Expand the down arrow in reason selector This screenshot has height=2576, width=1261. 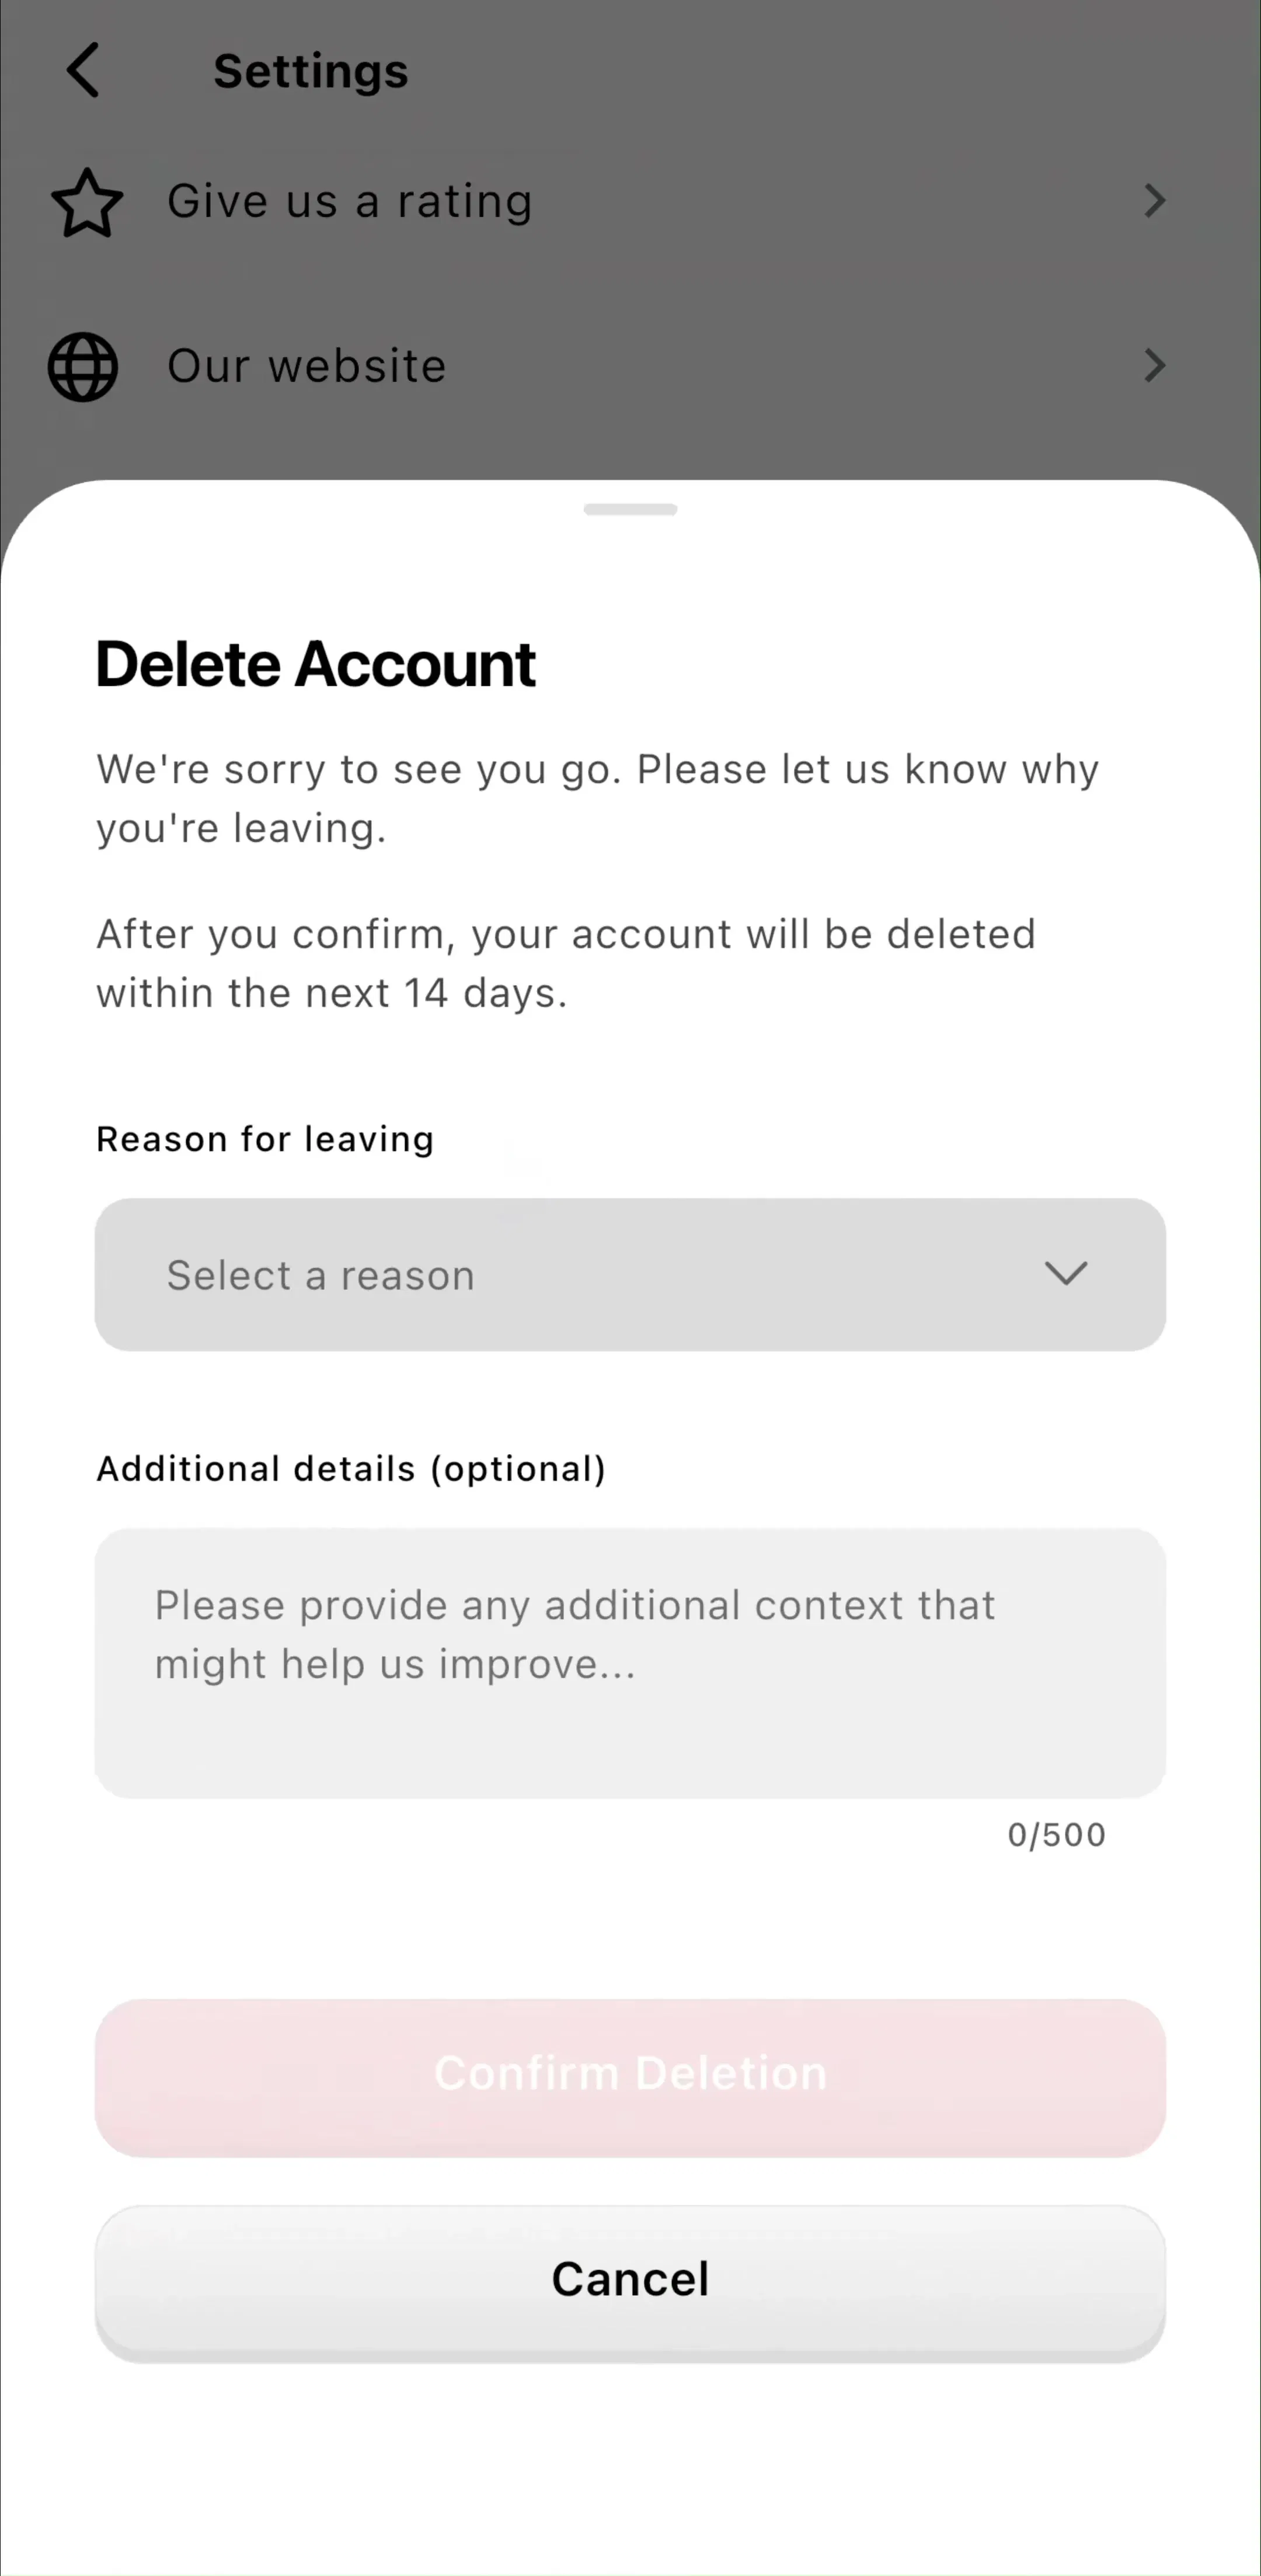(1066, 1274)
